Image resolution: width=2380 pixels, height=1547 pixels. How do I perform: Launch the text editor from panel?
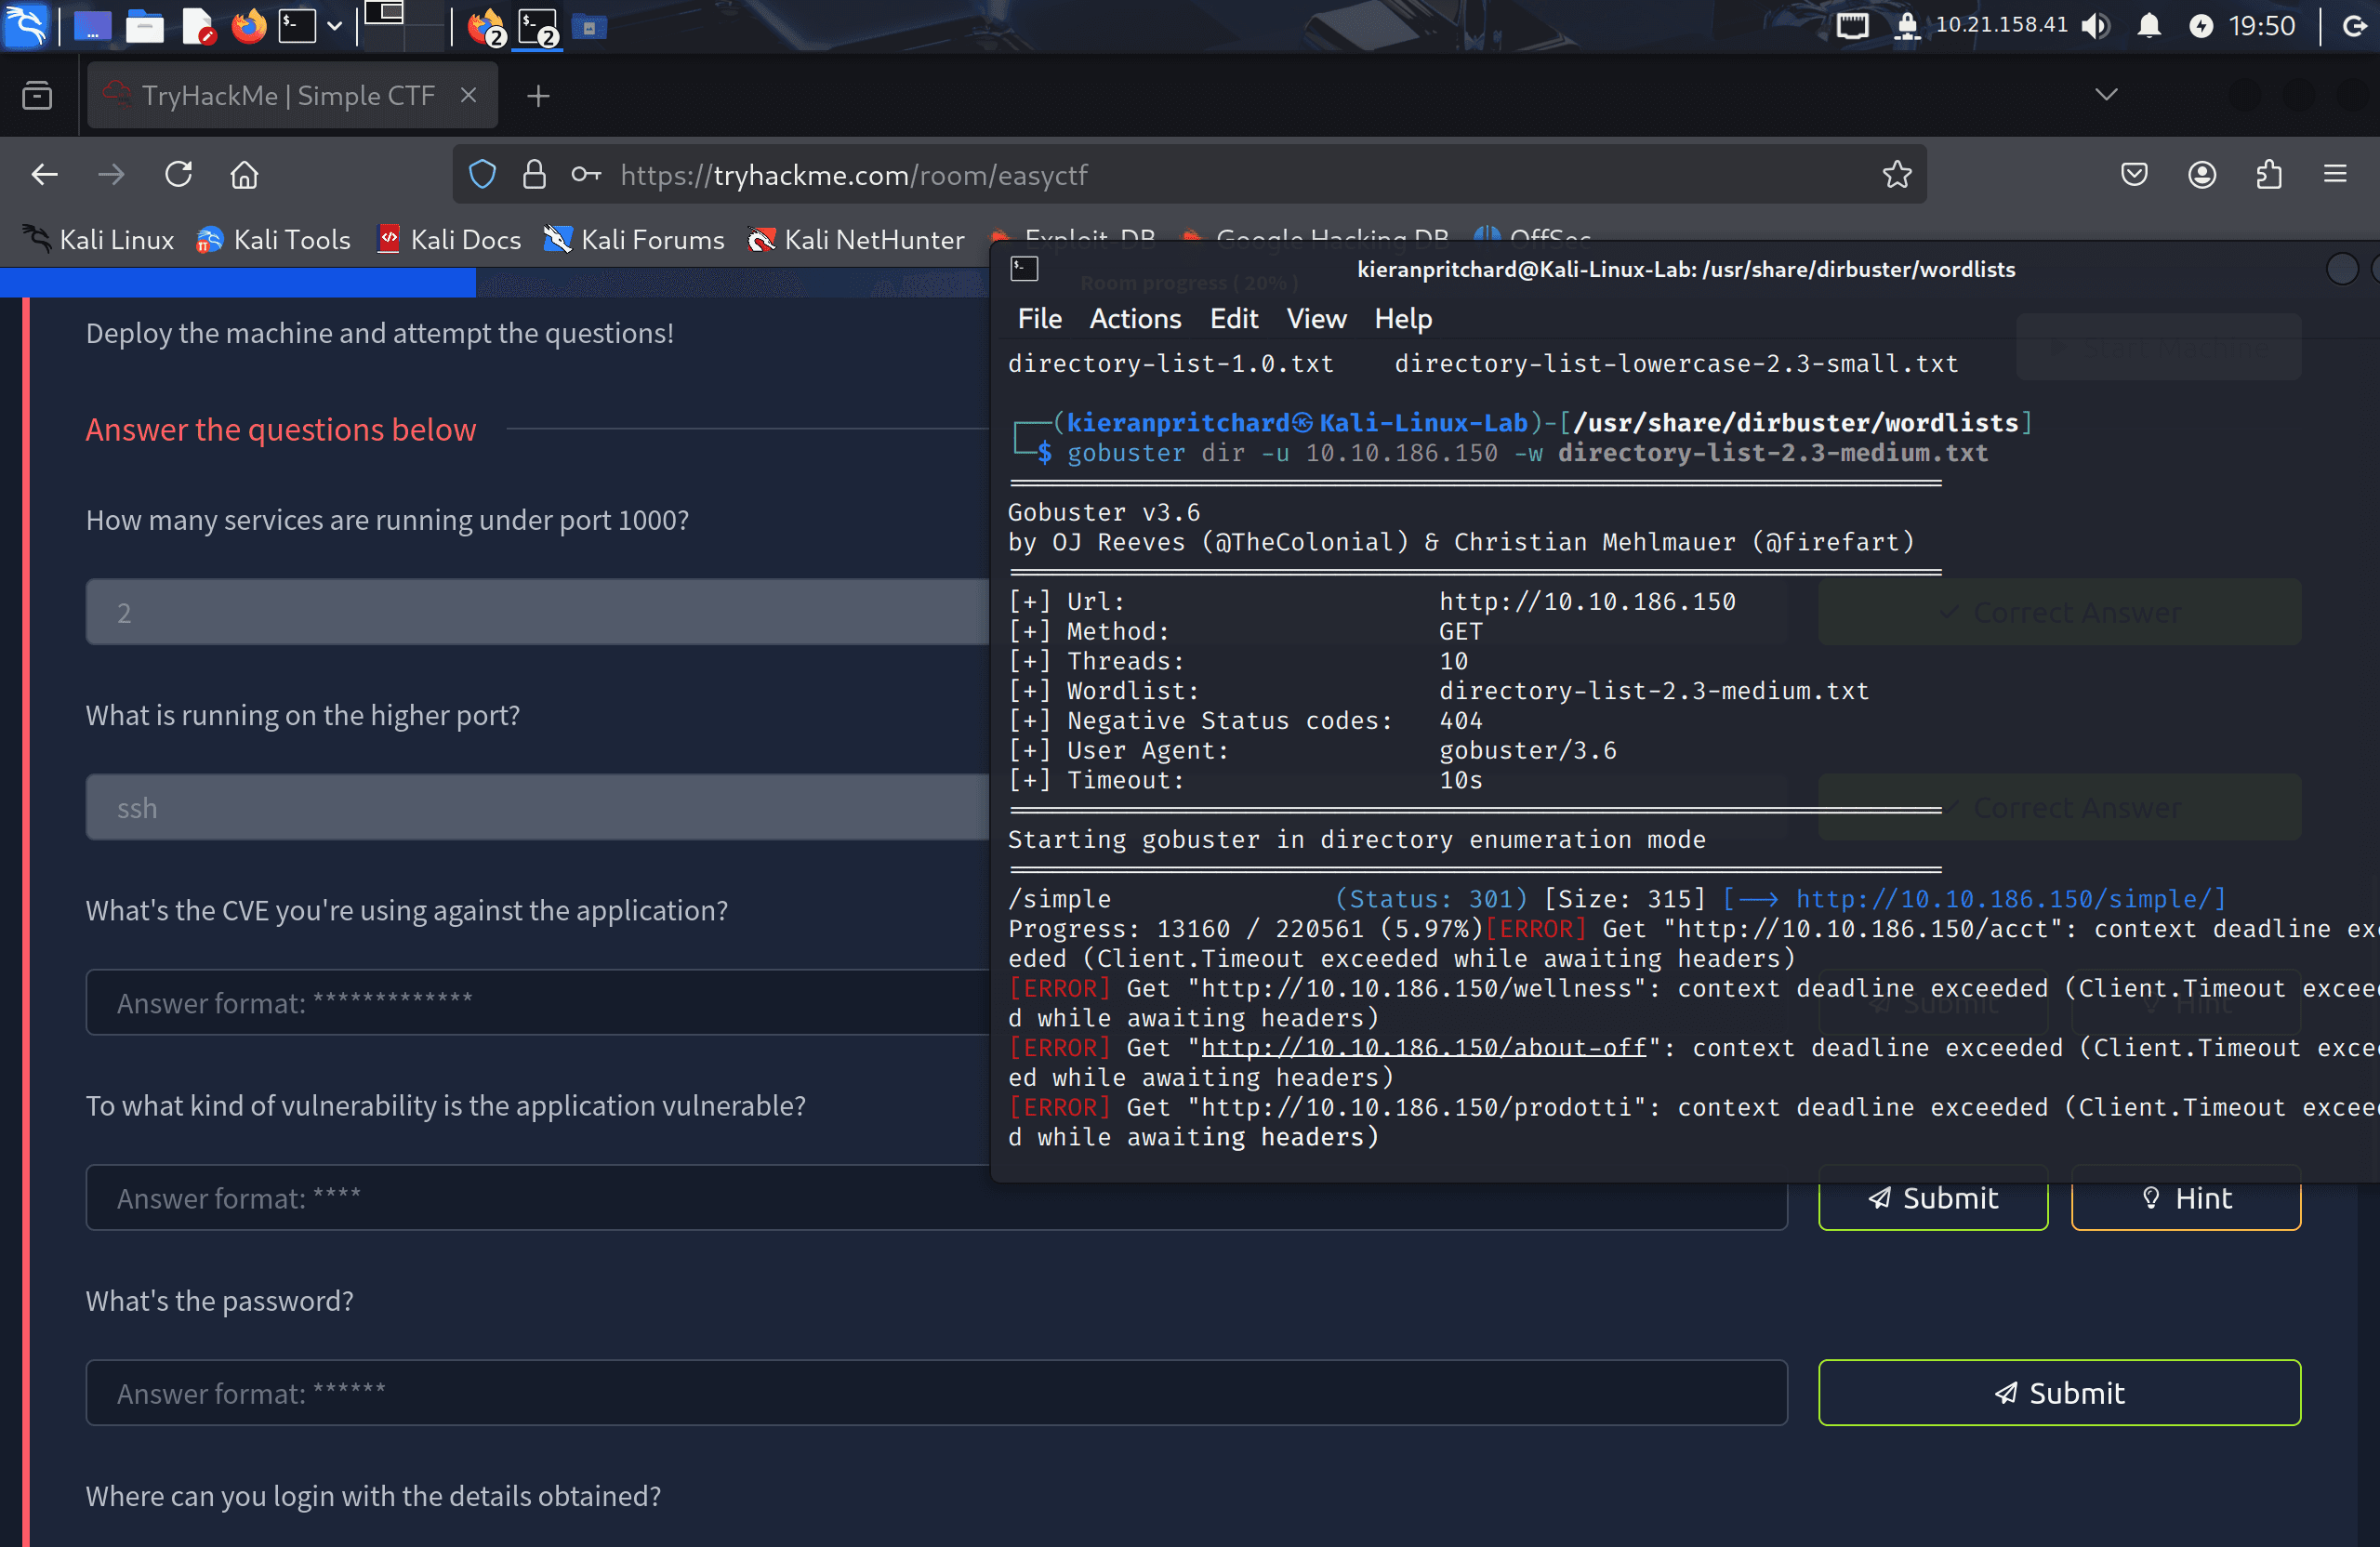pyautogui.click(x=198, y=26)
